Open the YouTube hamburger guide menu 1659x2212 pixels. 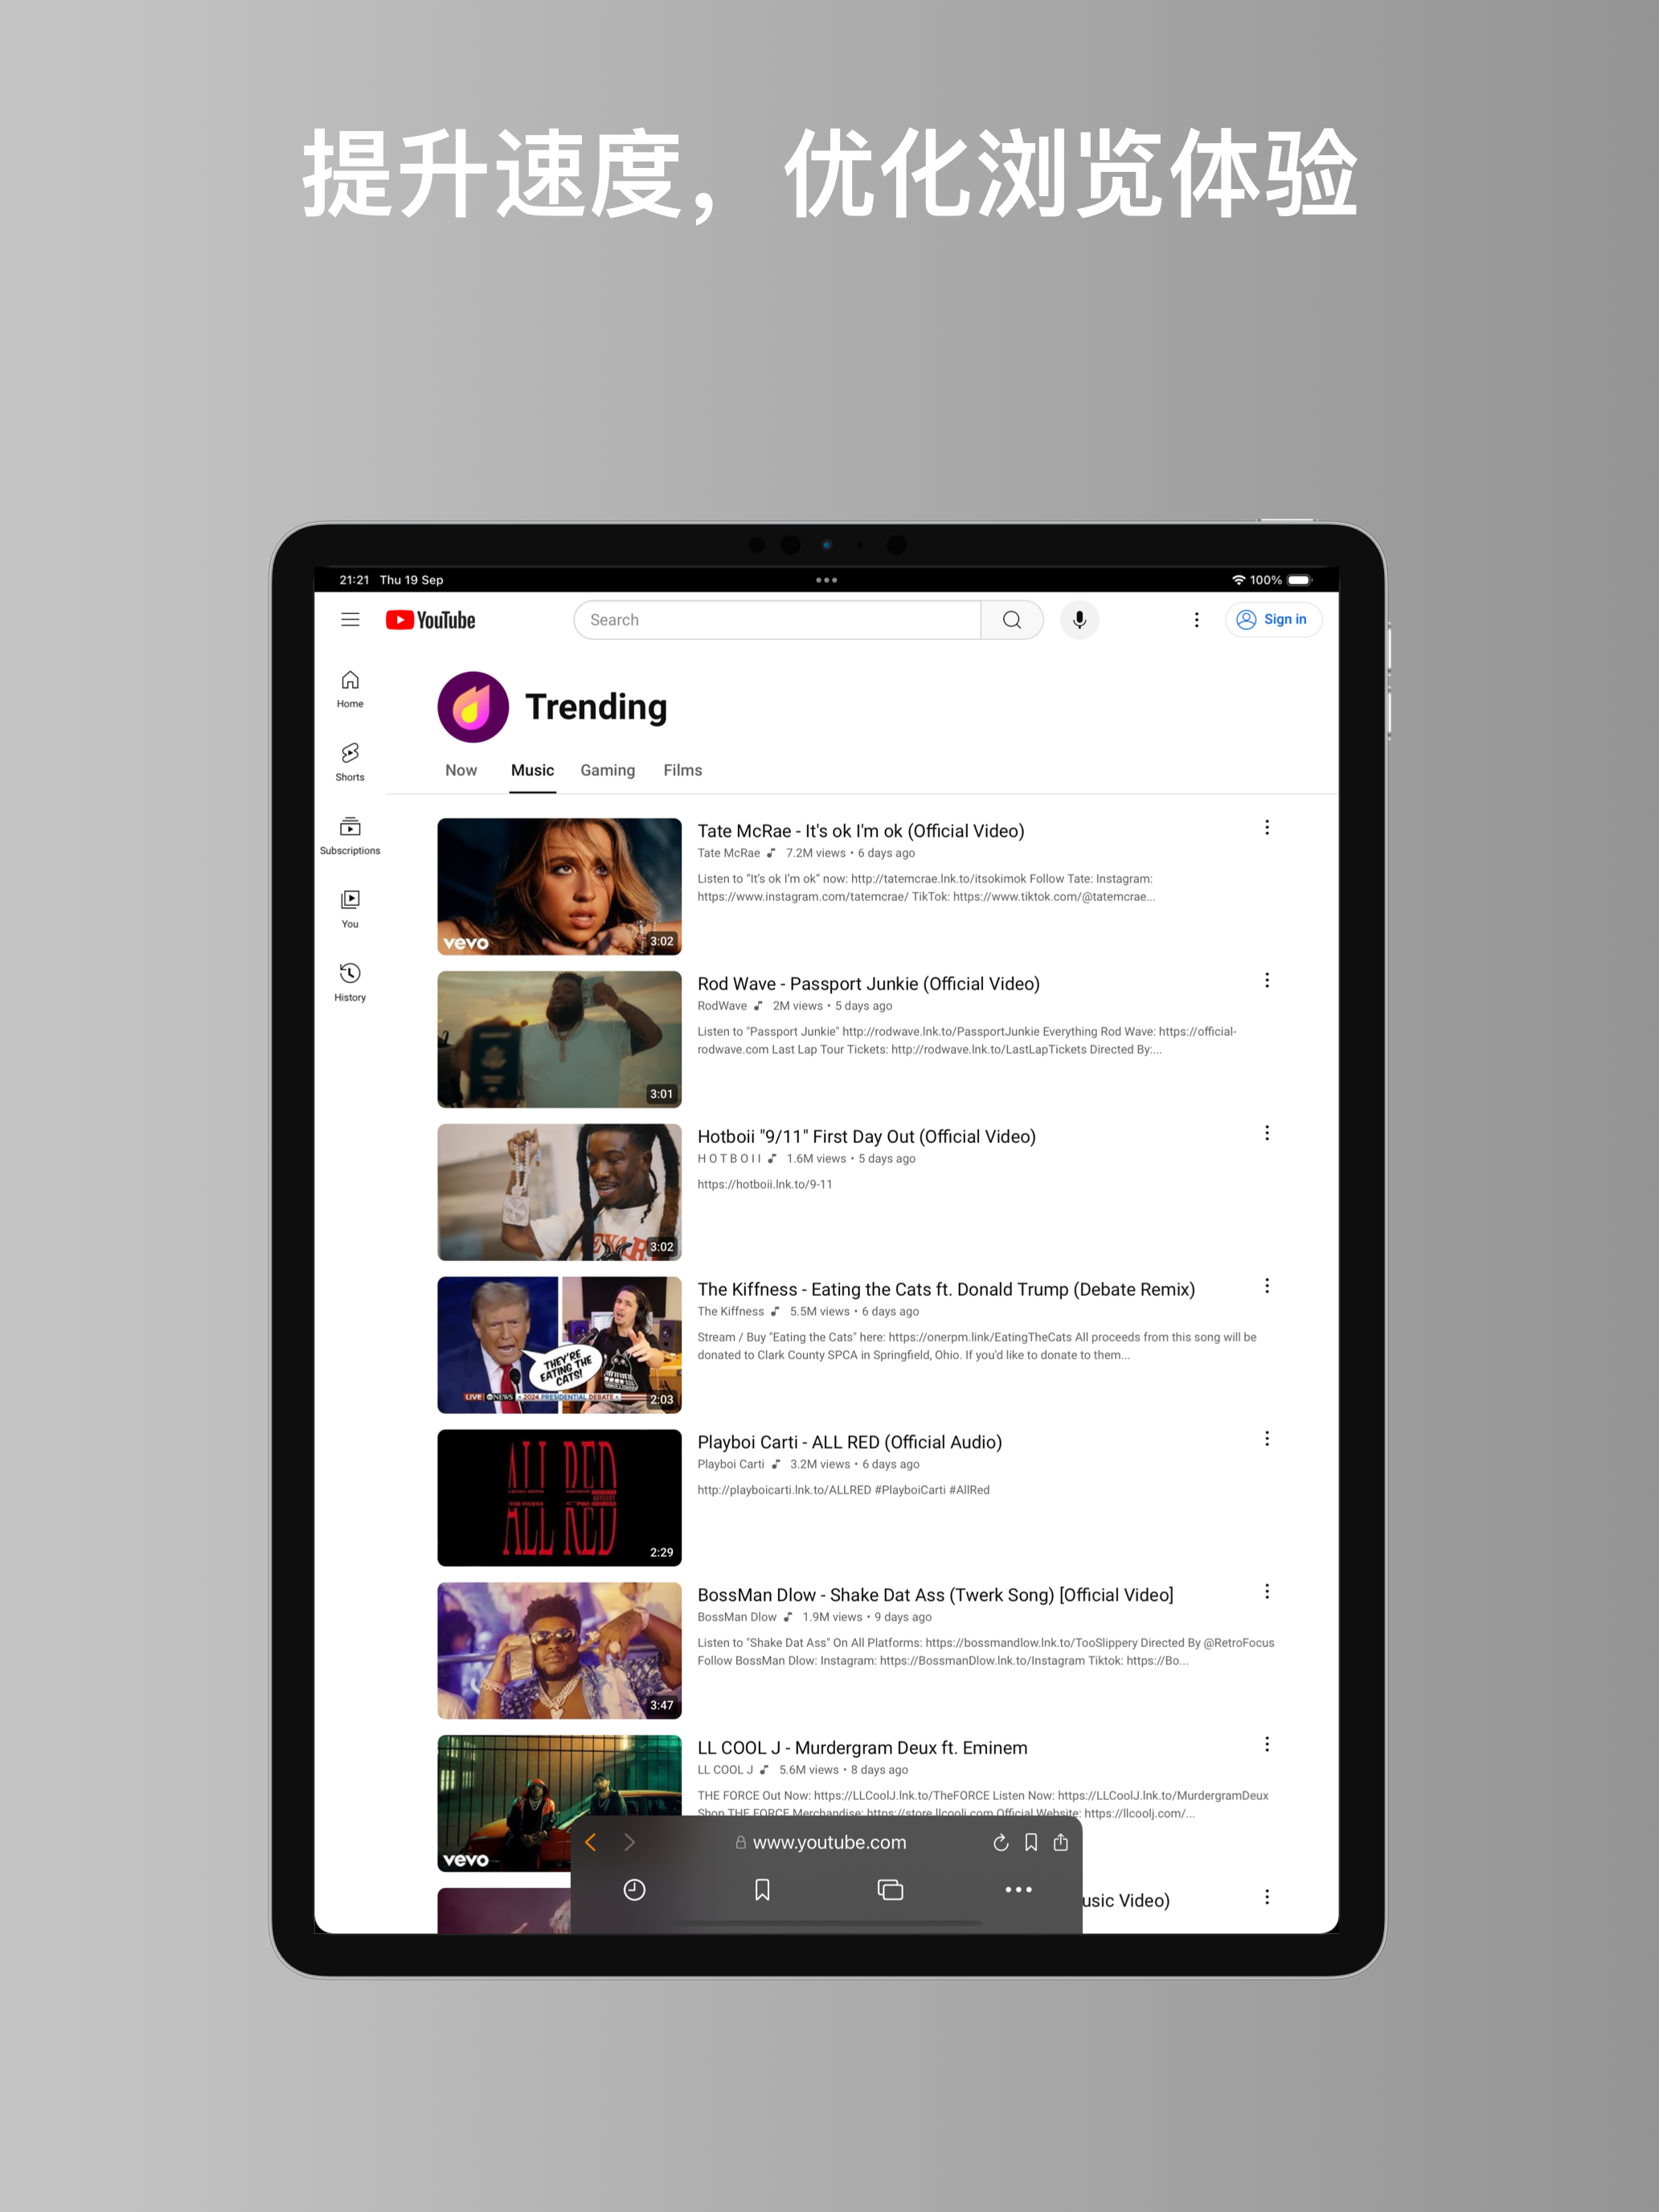(350, 620)
